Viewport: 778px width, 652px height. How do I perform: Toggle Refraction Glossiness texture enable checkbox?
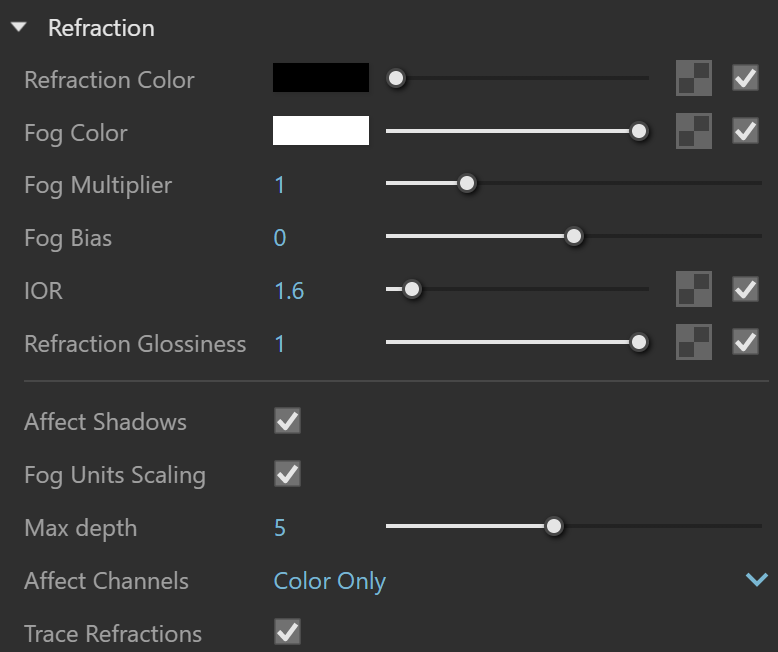[x=745, y=342]
